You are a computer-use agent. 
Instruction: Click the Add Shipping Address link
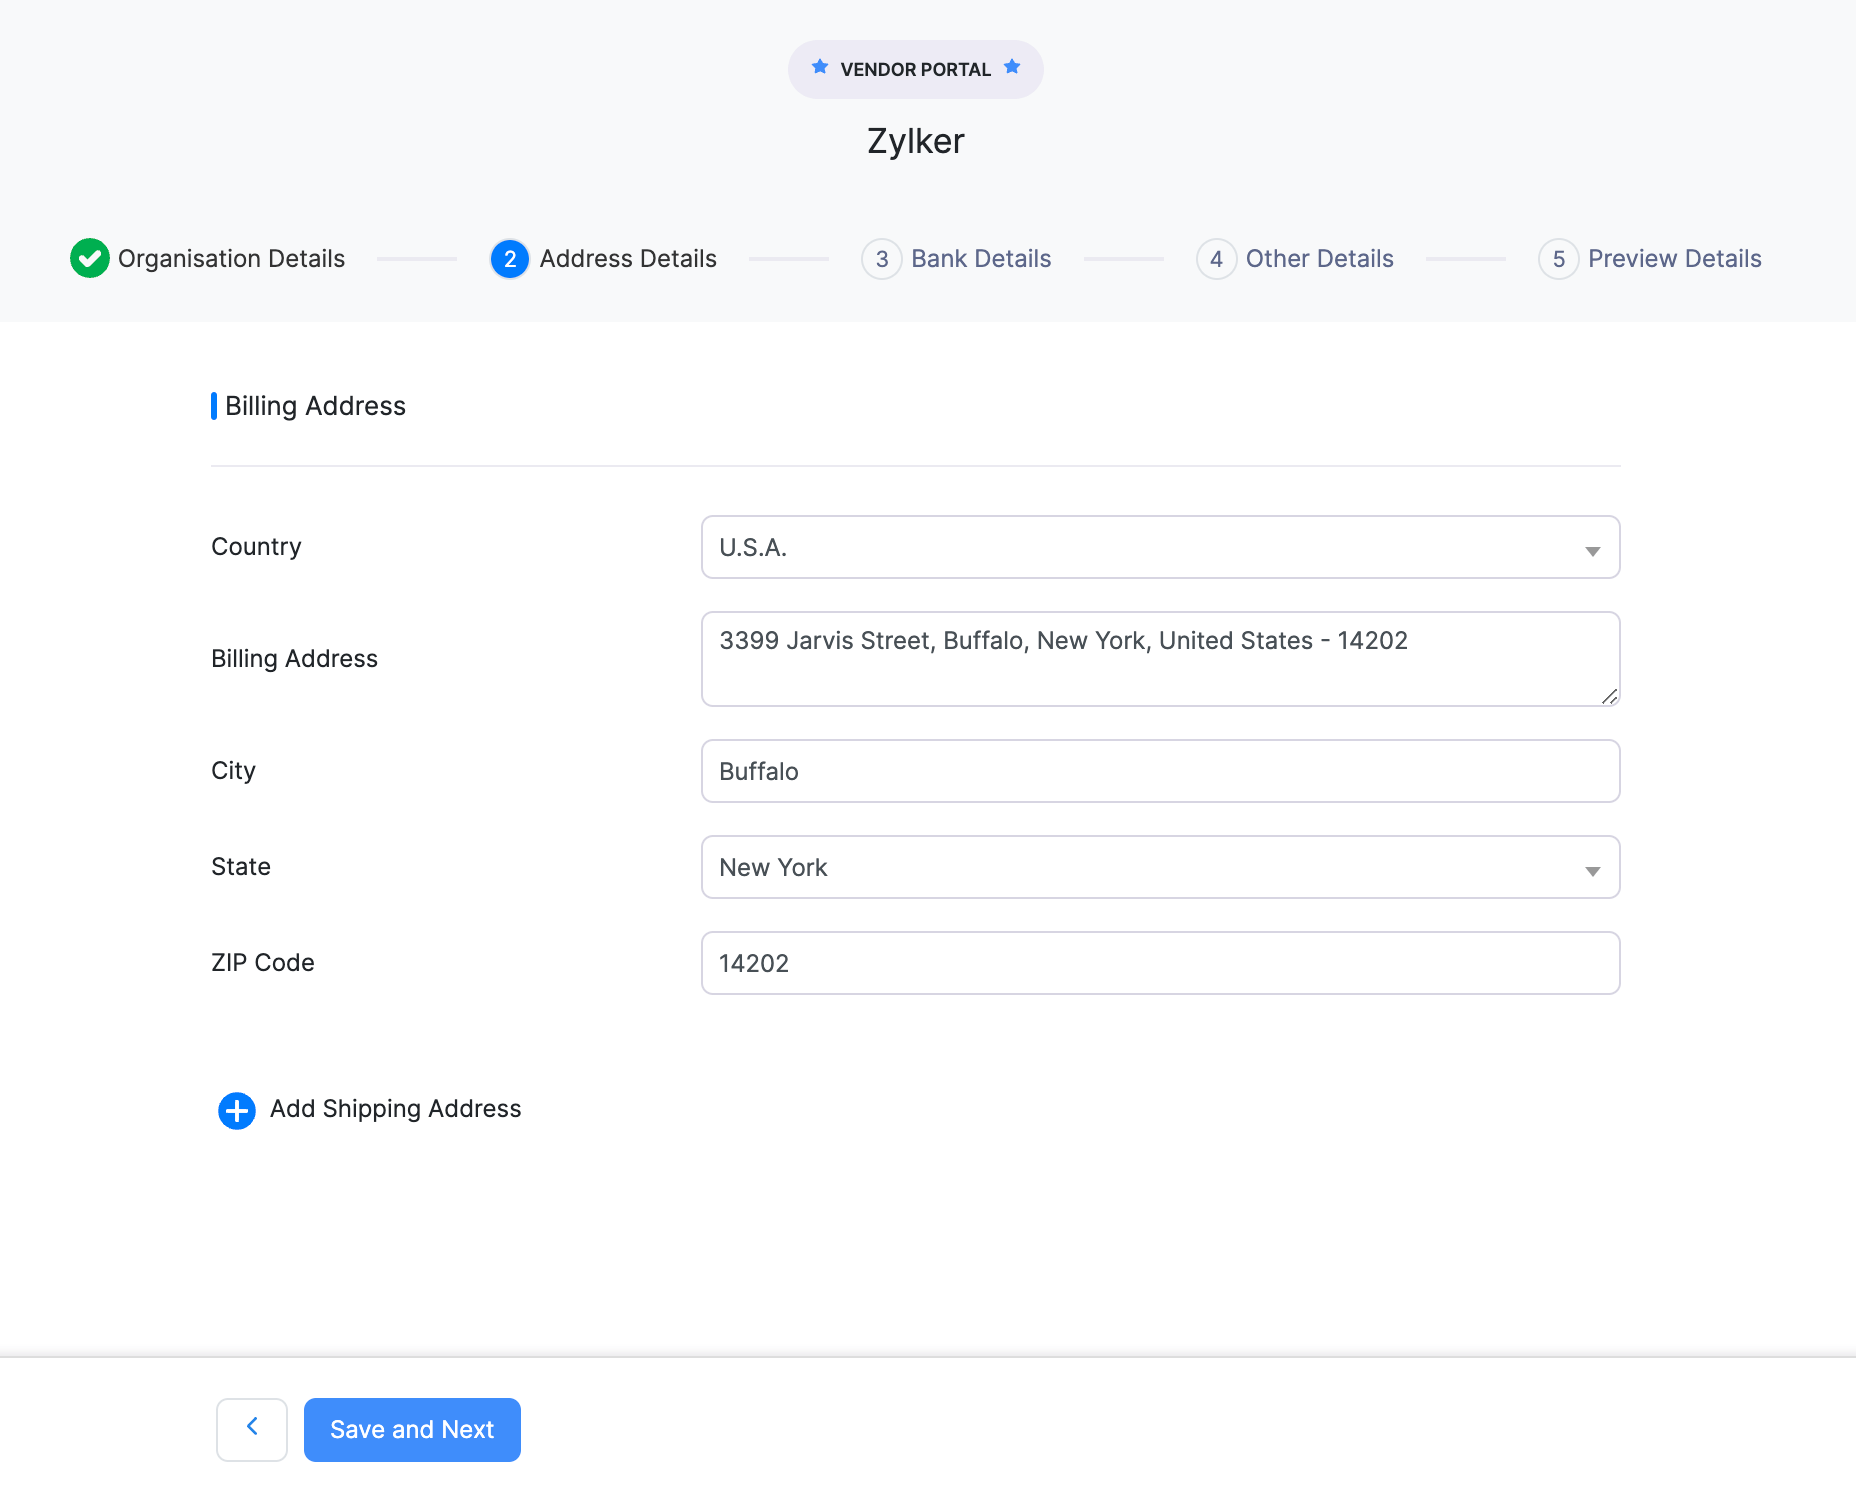(x=394, y=1109)
